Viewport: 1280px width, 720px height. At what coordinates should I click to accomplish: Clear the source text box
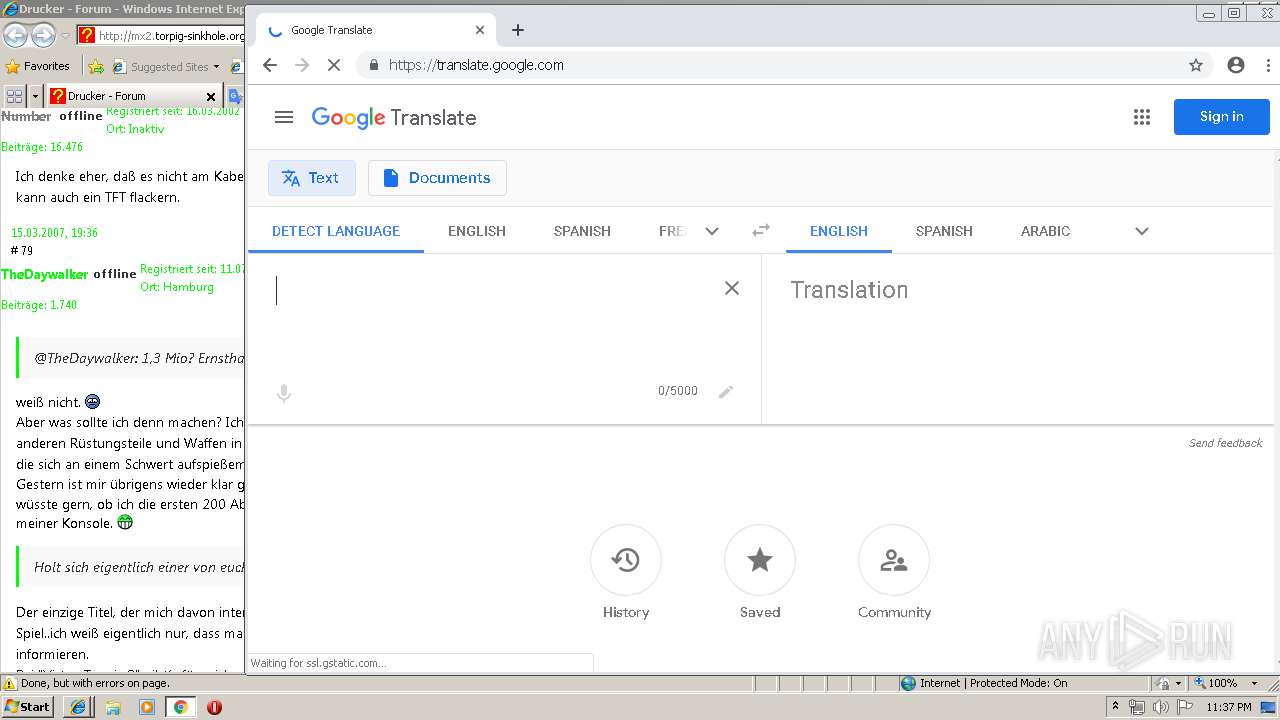pos(732,288)
